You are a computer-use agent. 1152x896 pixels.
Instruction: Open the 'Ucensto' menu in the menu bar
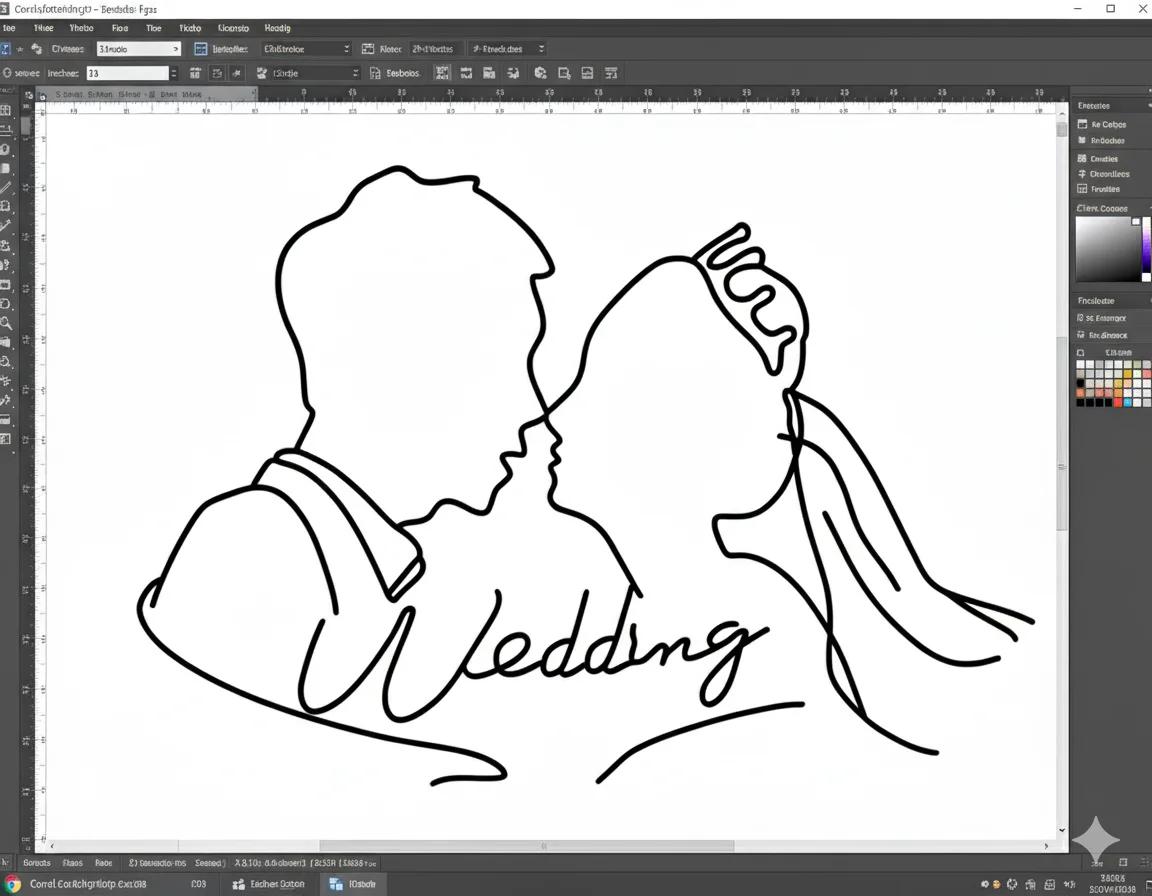(234, 28)
